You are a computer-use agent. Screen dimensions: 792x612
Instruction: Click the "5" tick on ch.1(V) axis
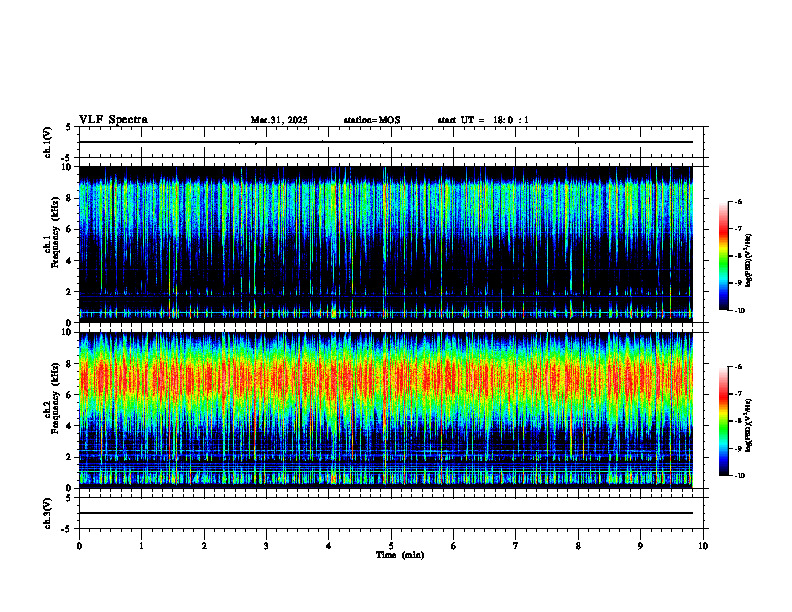68,127
